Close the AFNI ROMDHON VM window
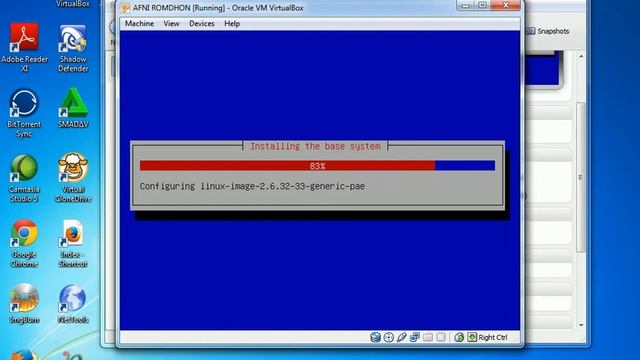The image size is (640, 360). (x=506, y=5)
